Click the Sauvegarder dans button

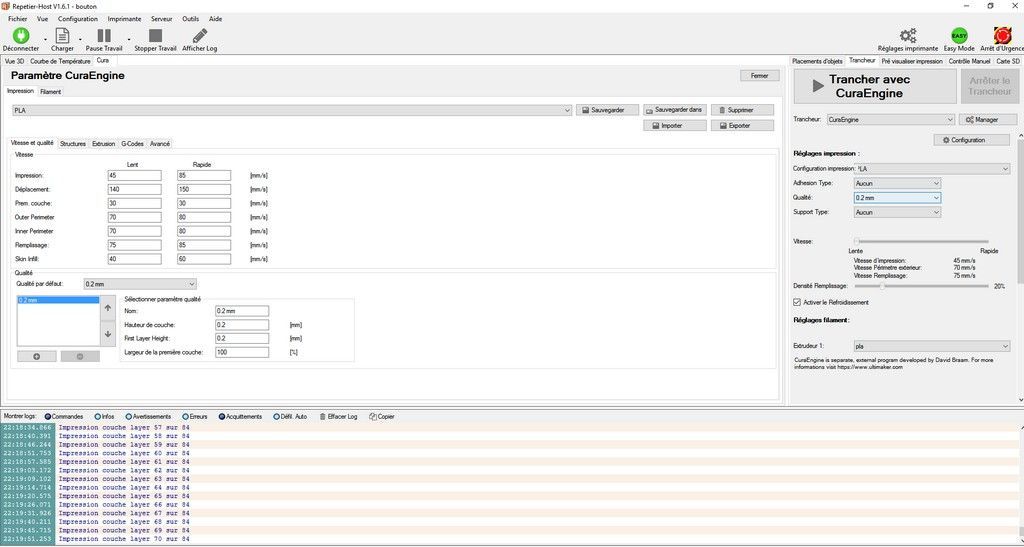[x=675, y=110]
